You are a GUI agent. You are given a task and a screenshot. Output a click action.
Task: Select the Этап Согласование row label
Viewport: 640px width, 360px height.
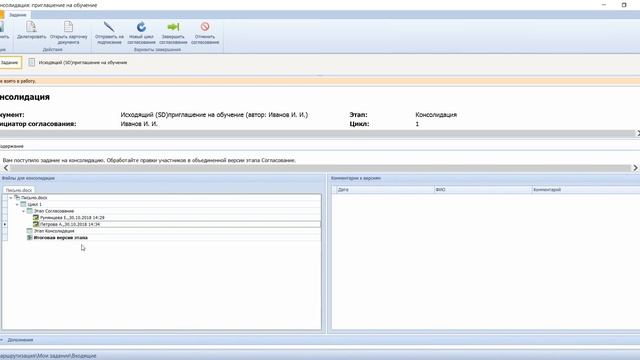(x=54, y=211)
